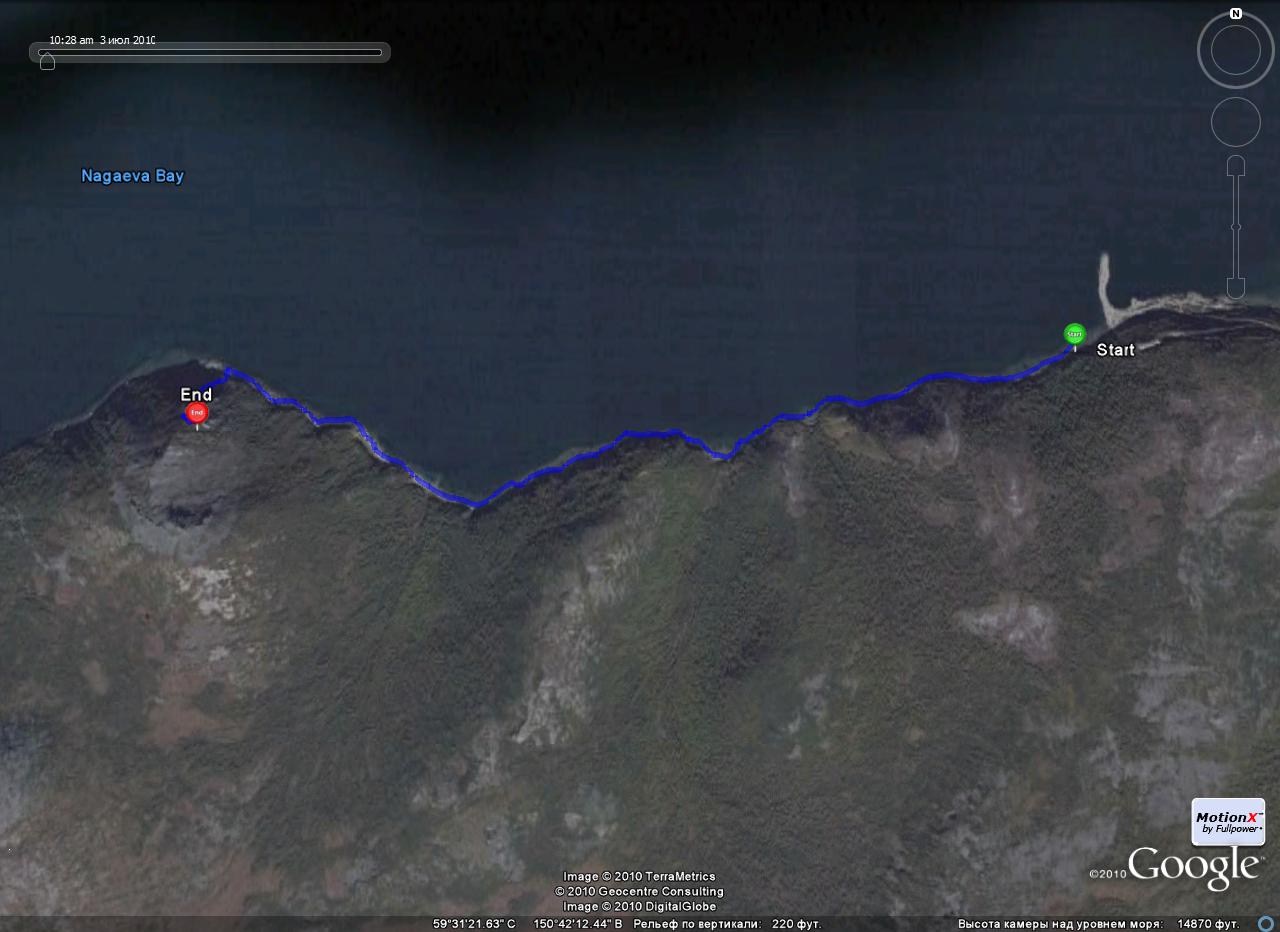Open the MotionX by Fullpower logo

(x=1228, y=822)
